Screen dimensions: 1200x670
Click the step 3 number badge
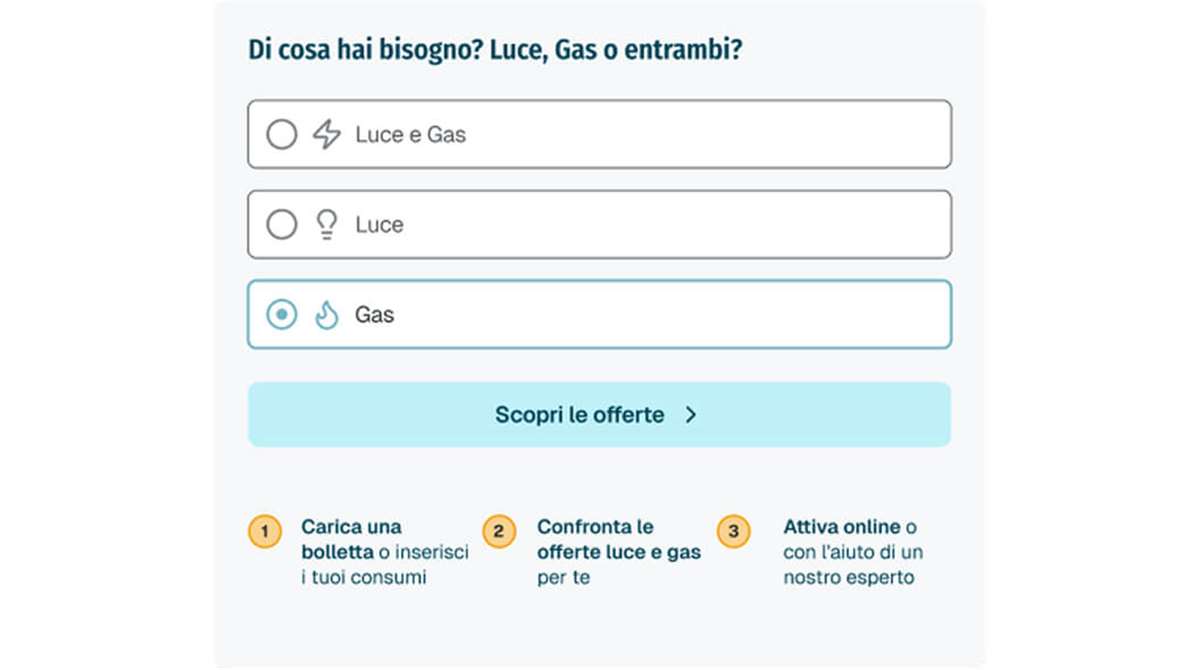tap(733, 532)
